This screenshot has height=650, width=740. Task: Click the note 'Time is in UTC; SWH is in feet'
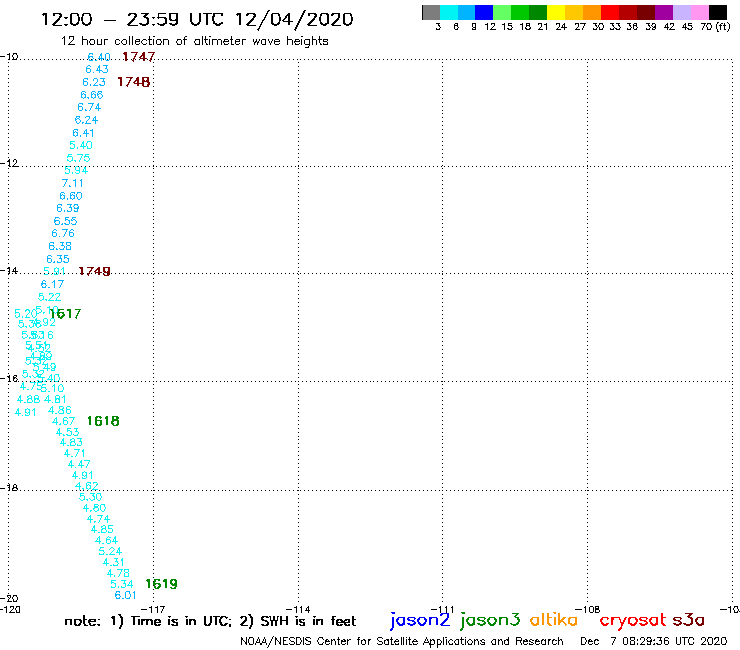(210, 621)
